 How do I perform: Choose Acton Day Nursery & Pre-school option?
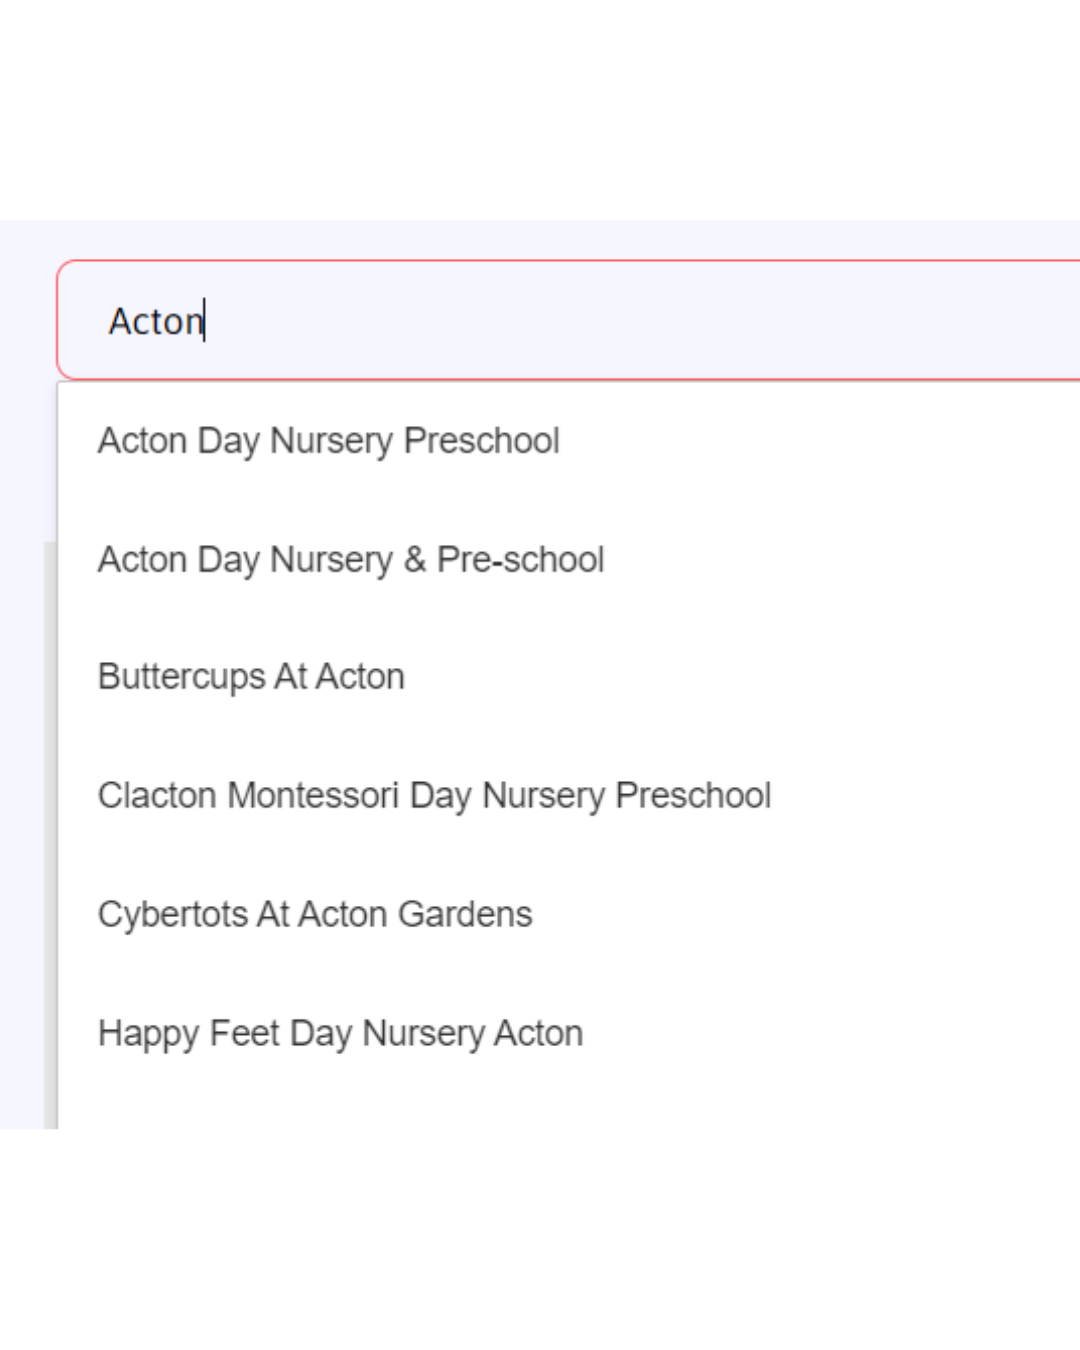click(x=568, y=559)
